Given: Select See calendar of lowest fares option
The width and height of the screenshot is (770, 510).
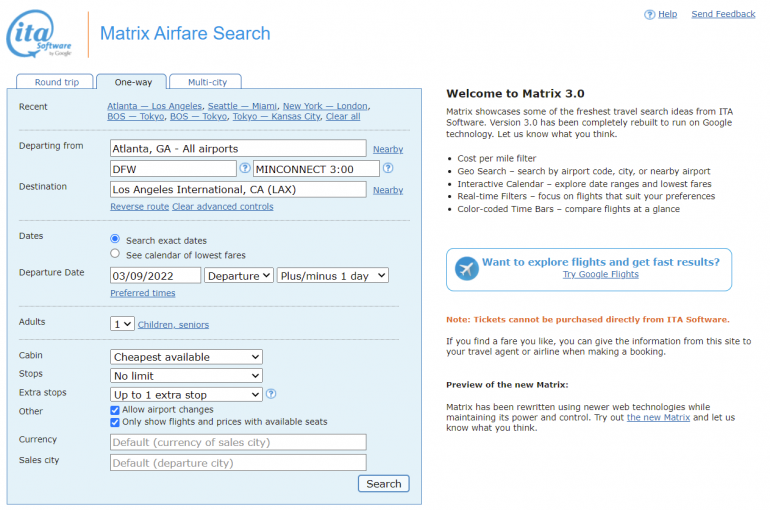Looking at the screenshot, I should (x=115, y=255).
